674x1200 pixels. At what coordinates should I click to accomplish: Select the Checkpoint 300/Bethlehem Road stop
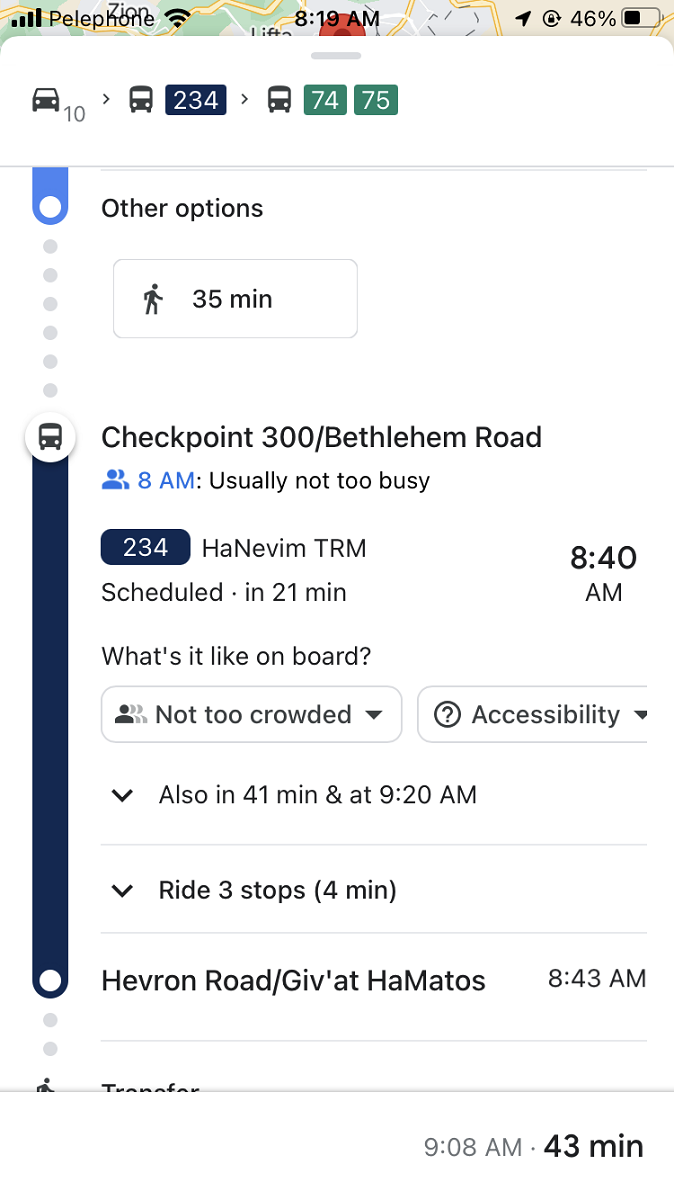click(320, 437)
